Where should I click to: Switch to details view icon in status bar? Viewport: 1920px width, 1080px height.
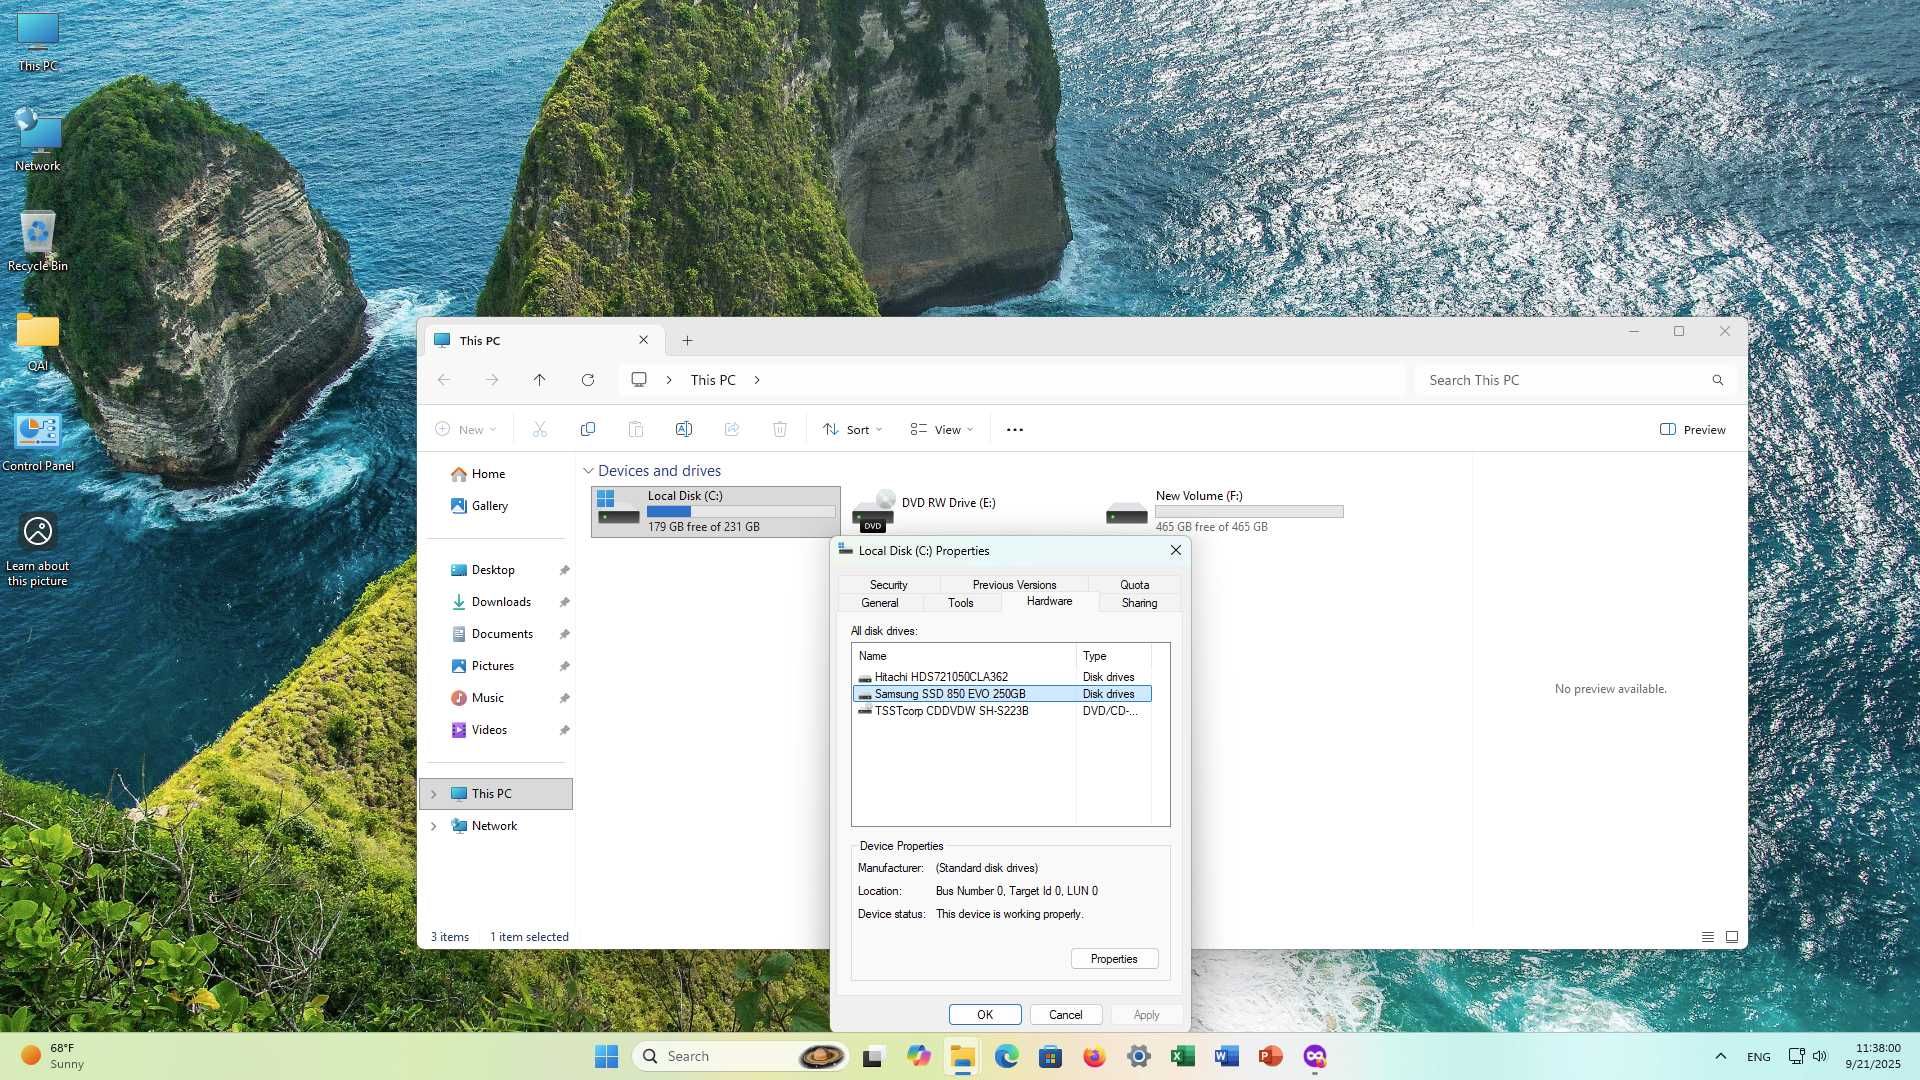click(1708, 937)
